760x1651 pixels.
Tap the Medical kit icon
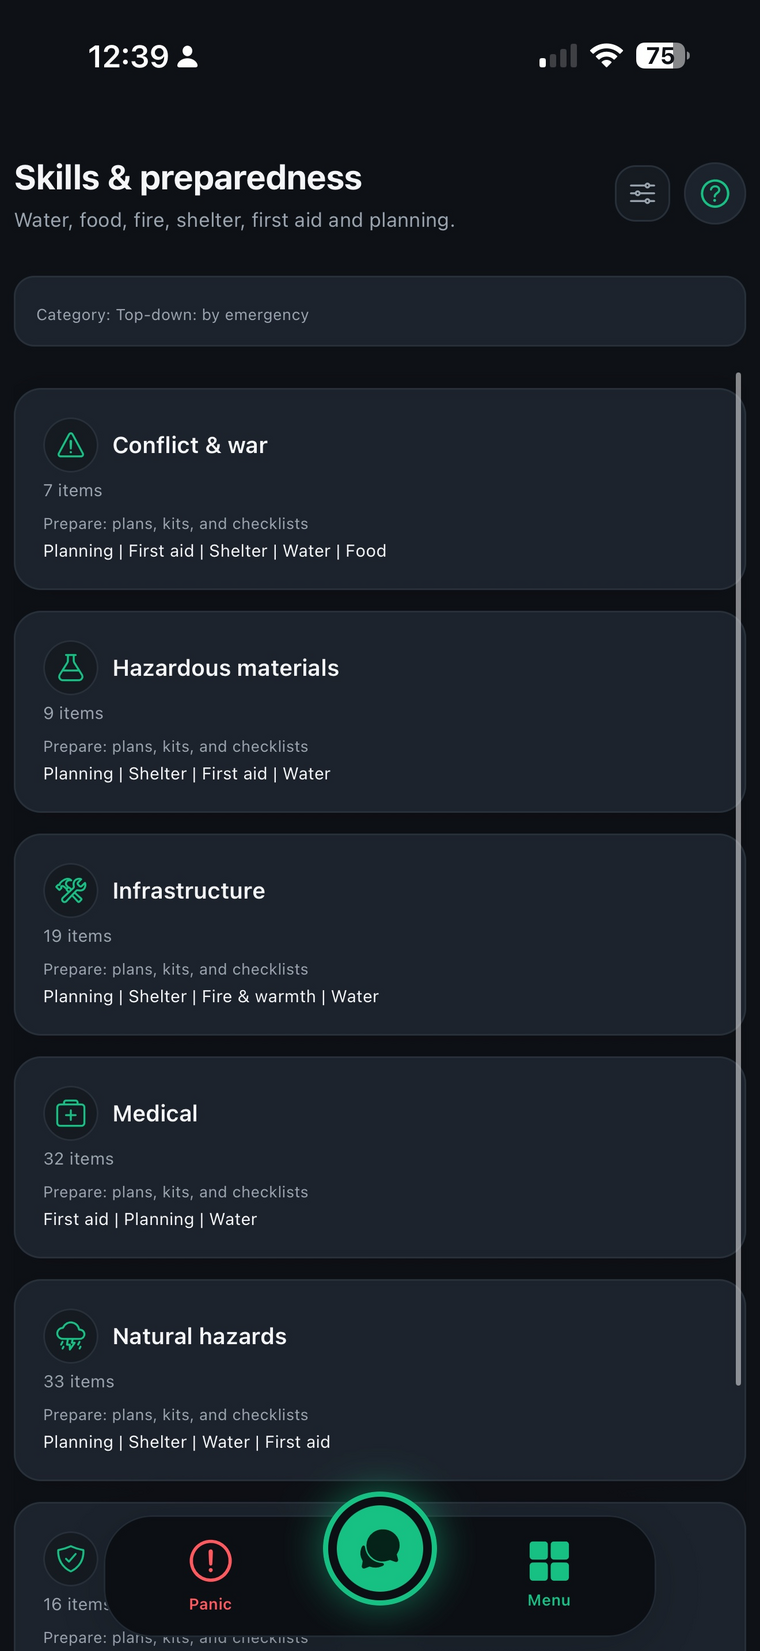click(71, 1114)
